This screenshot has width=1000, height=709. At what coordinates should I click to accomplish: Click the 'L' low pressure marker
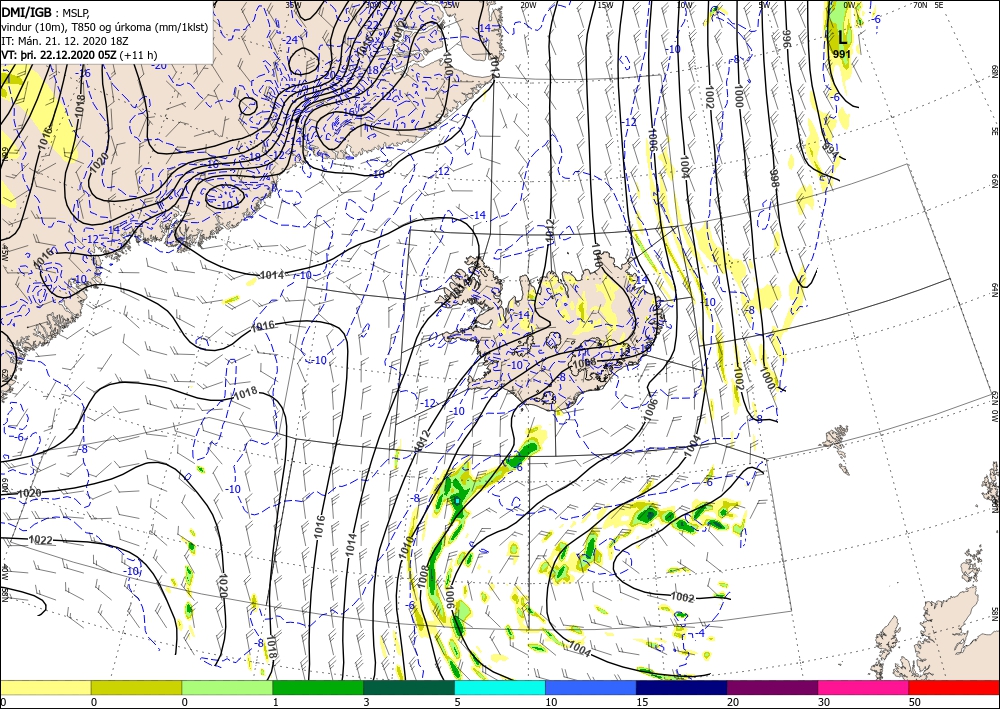tap(842, 39)
